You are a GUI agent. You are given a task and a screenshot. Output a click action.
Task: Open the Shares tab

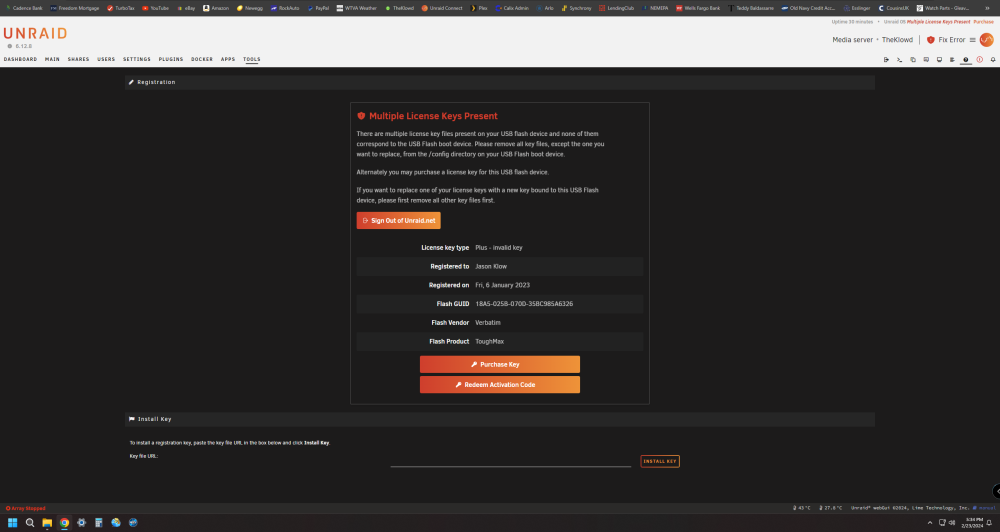78,59
